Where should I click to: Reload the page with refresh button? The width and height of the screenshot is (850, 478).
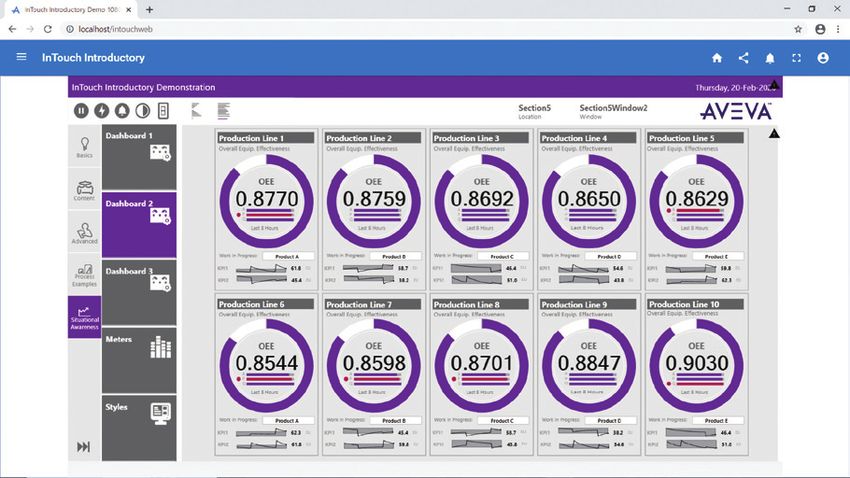48,29
